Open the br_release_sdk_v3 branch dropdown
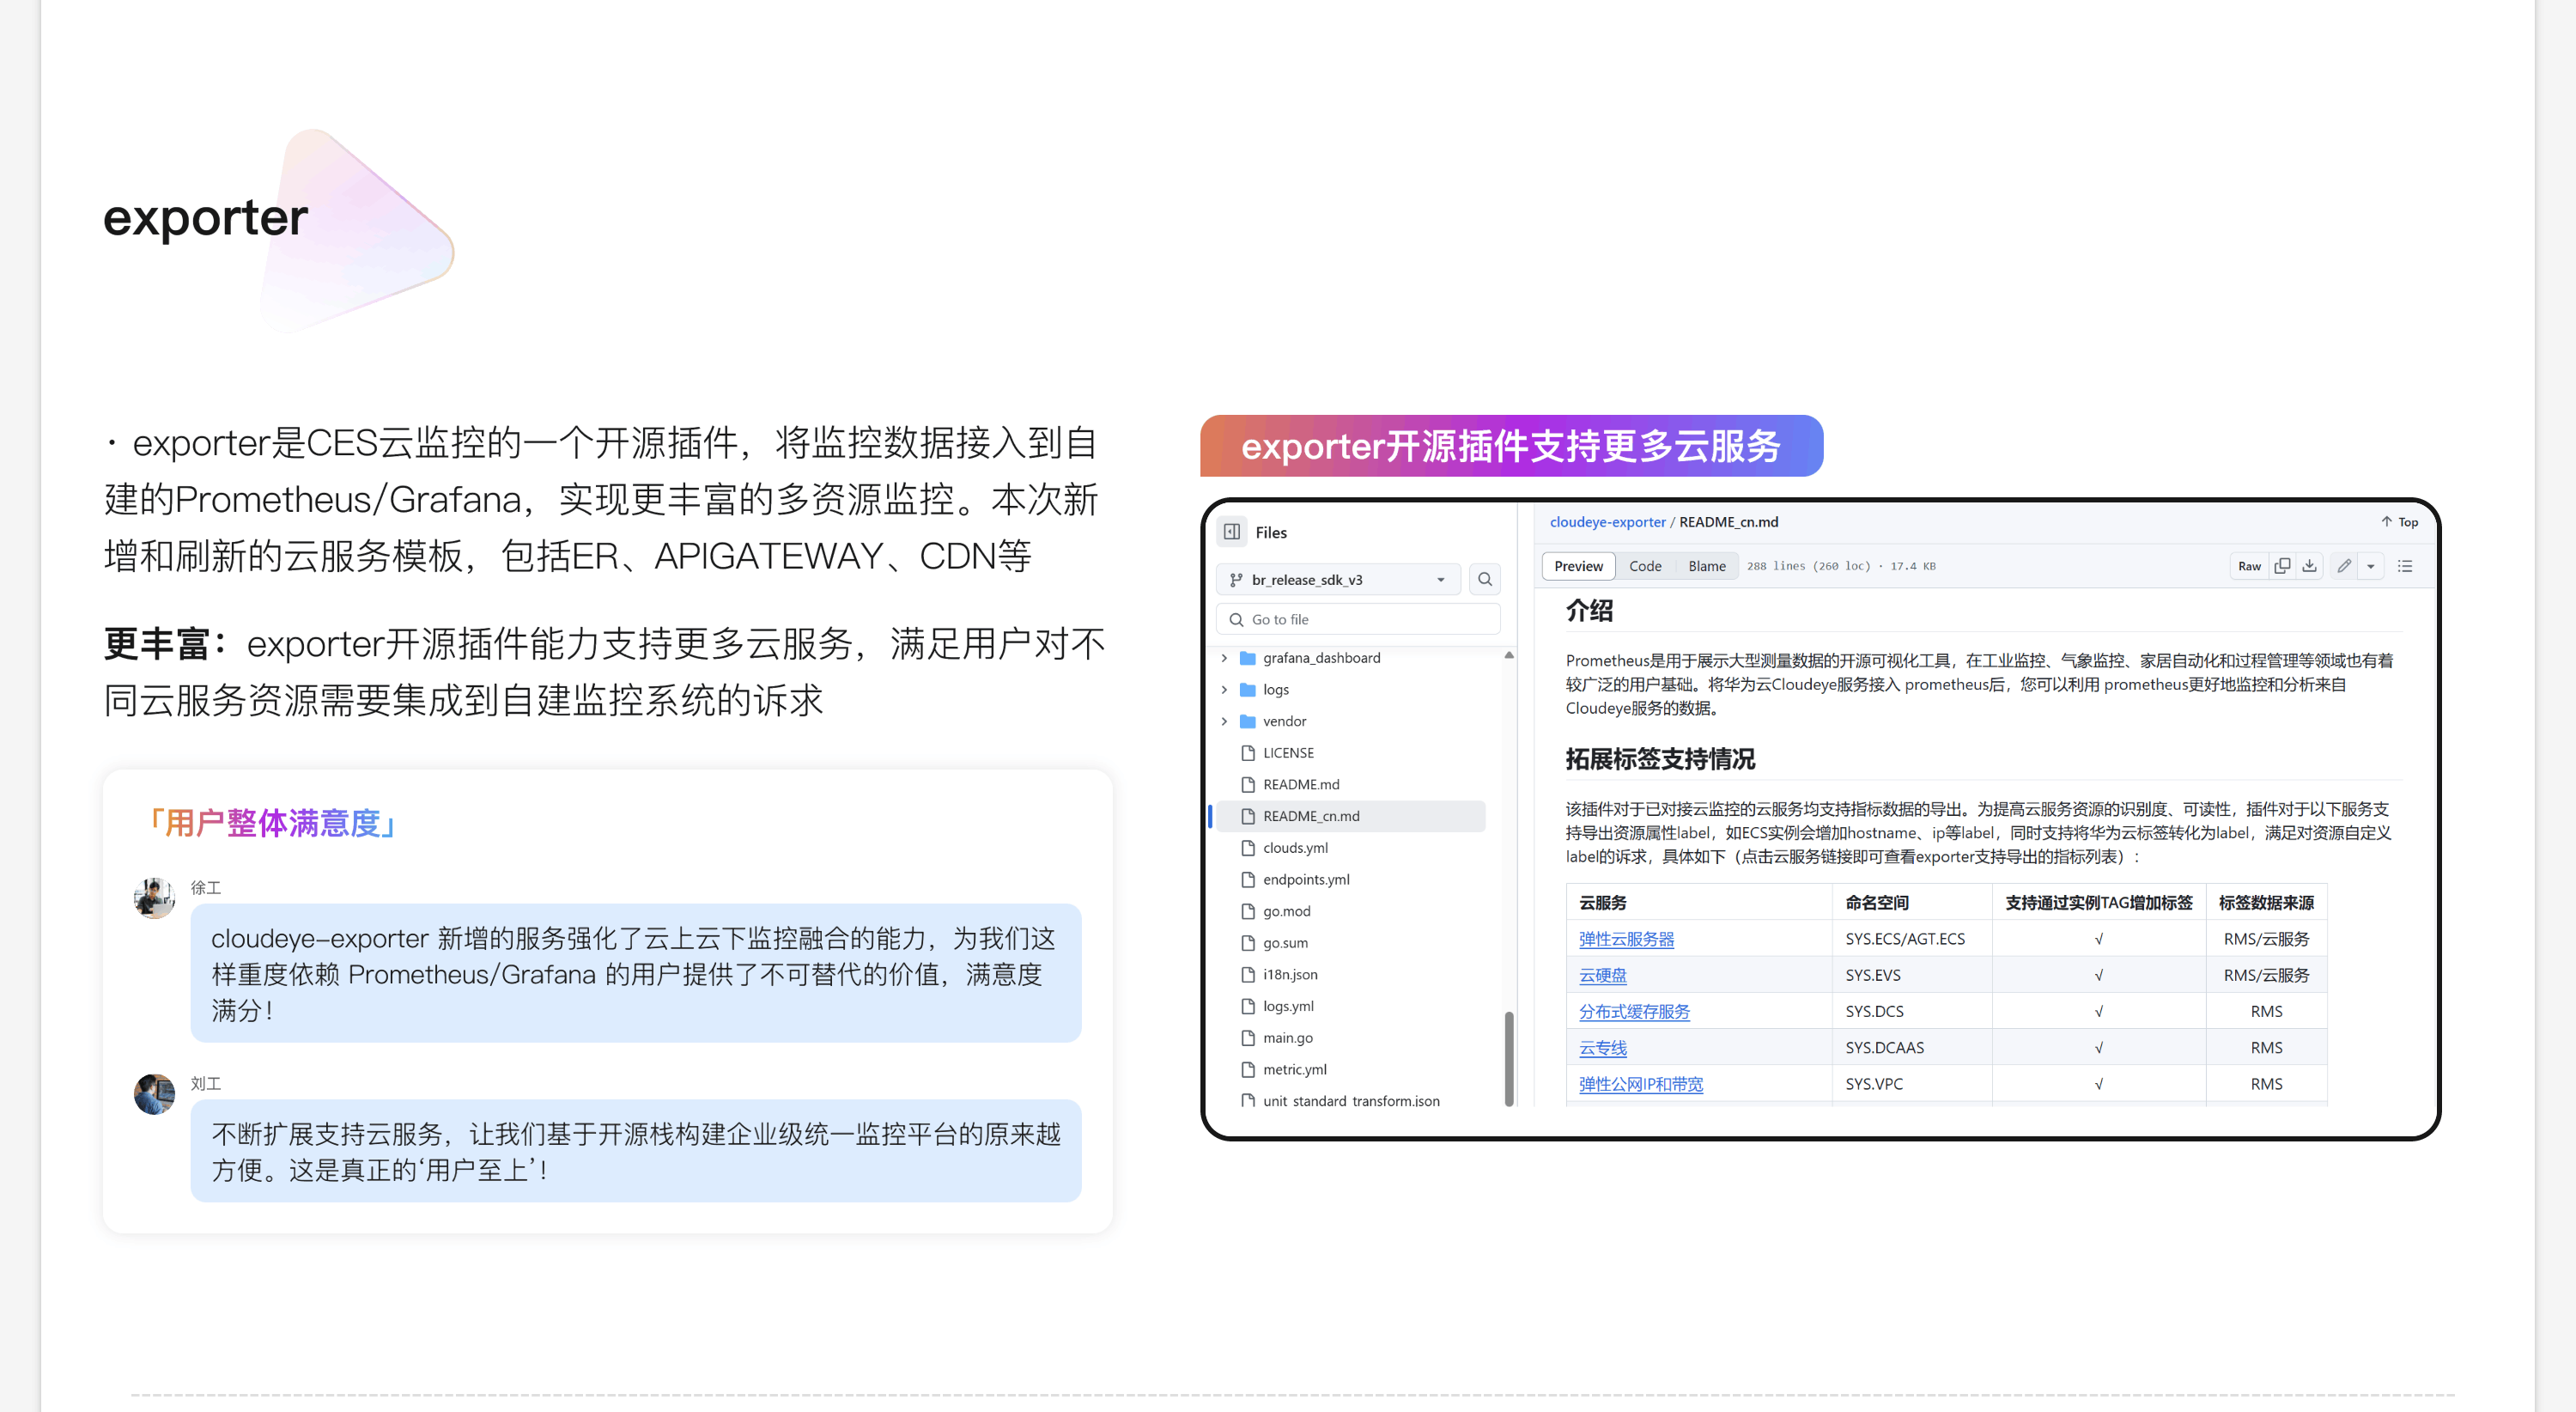Screen dimensions: 2576x1412 click(x=1338, y=579)
